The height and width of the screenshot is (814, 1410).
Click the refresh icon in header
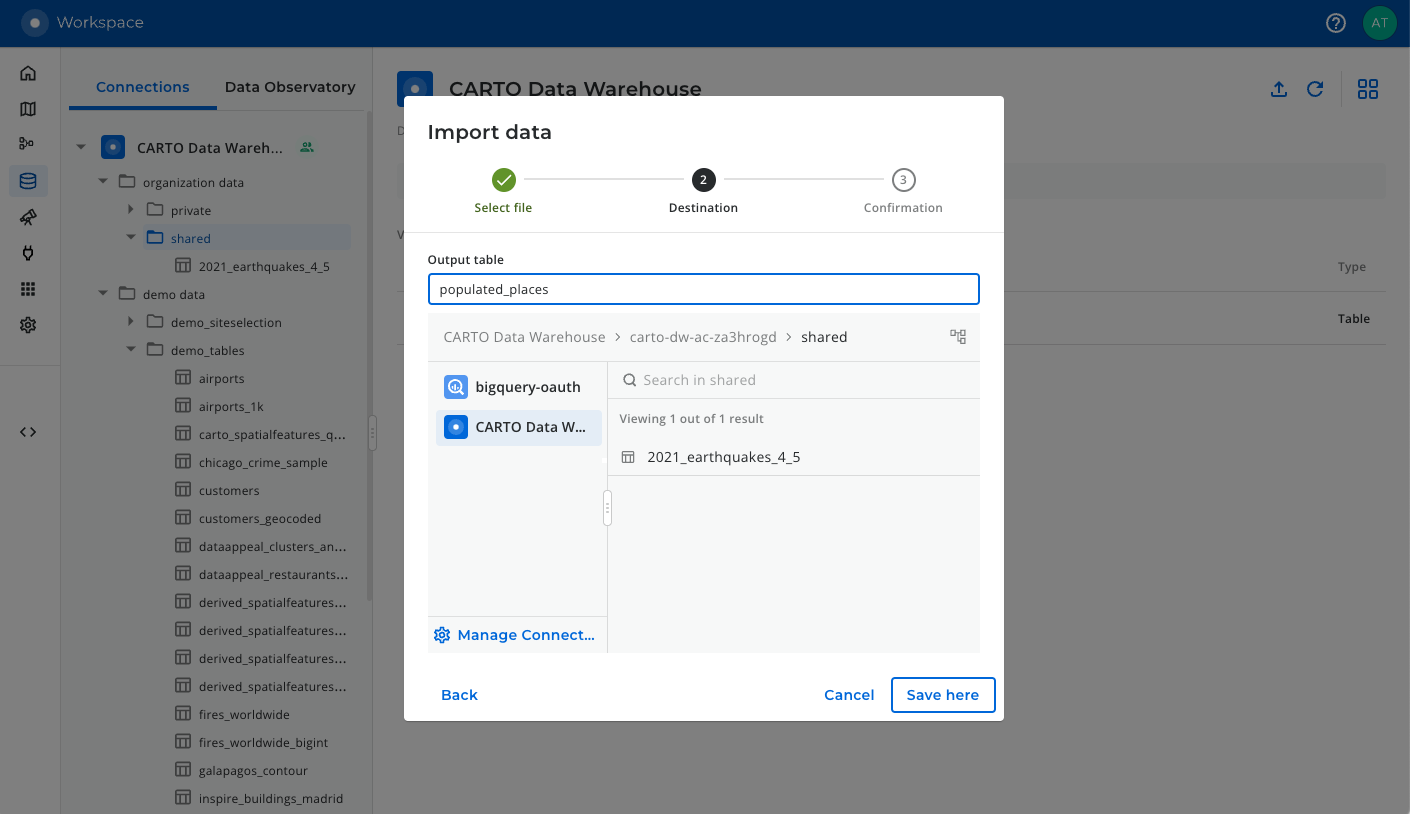[1315, 89]
